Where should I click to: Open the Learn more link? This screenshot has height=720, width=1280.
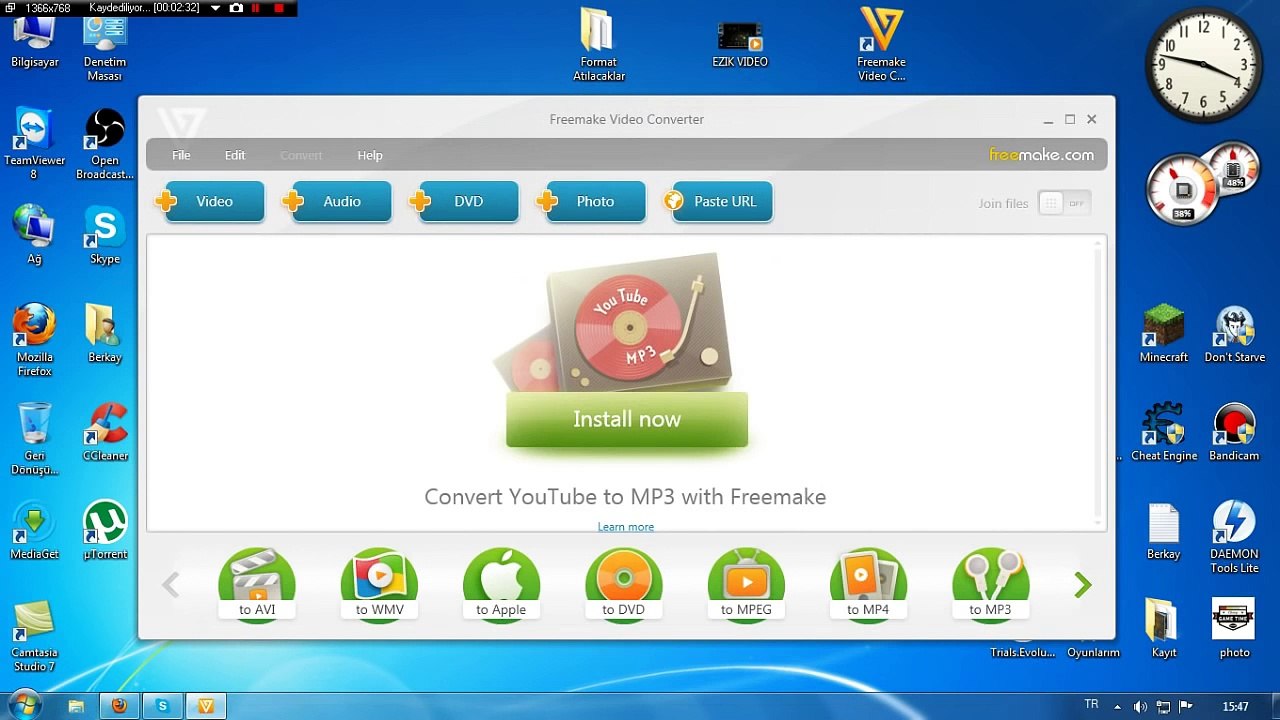[626, 527]
